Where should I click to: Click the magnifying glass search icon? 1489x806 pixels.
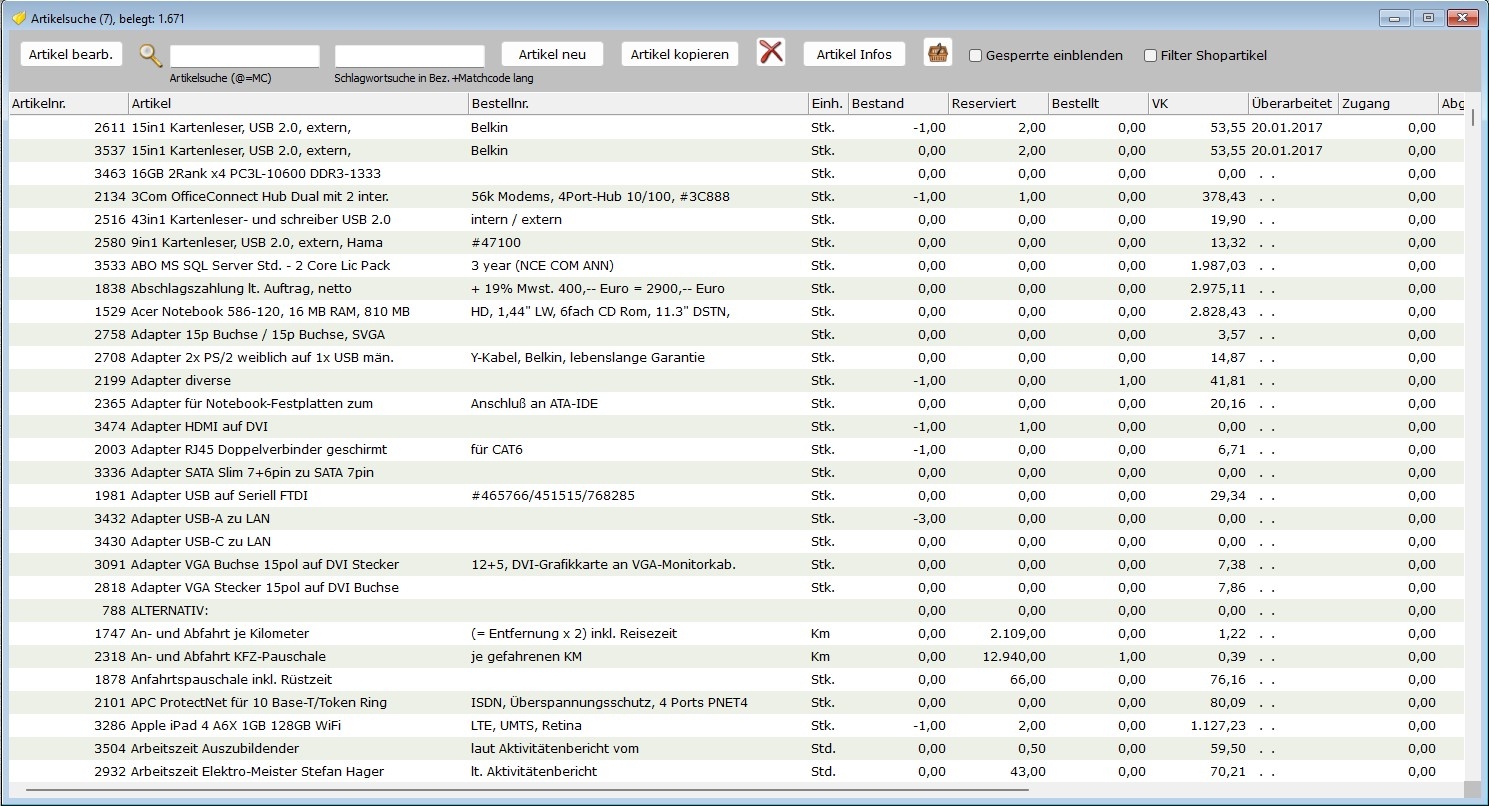[x=150, y=55]
